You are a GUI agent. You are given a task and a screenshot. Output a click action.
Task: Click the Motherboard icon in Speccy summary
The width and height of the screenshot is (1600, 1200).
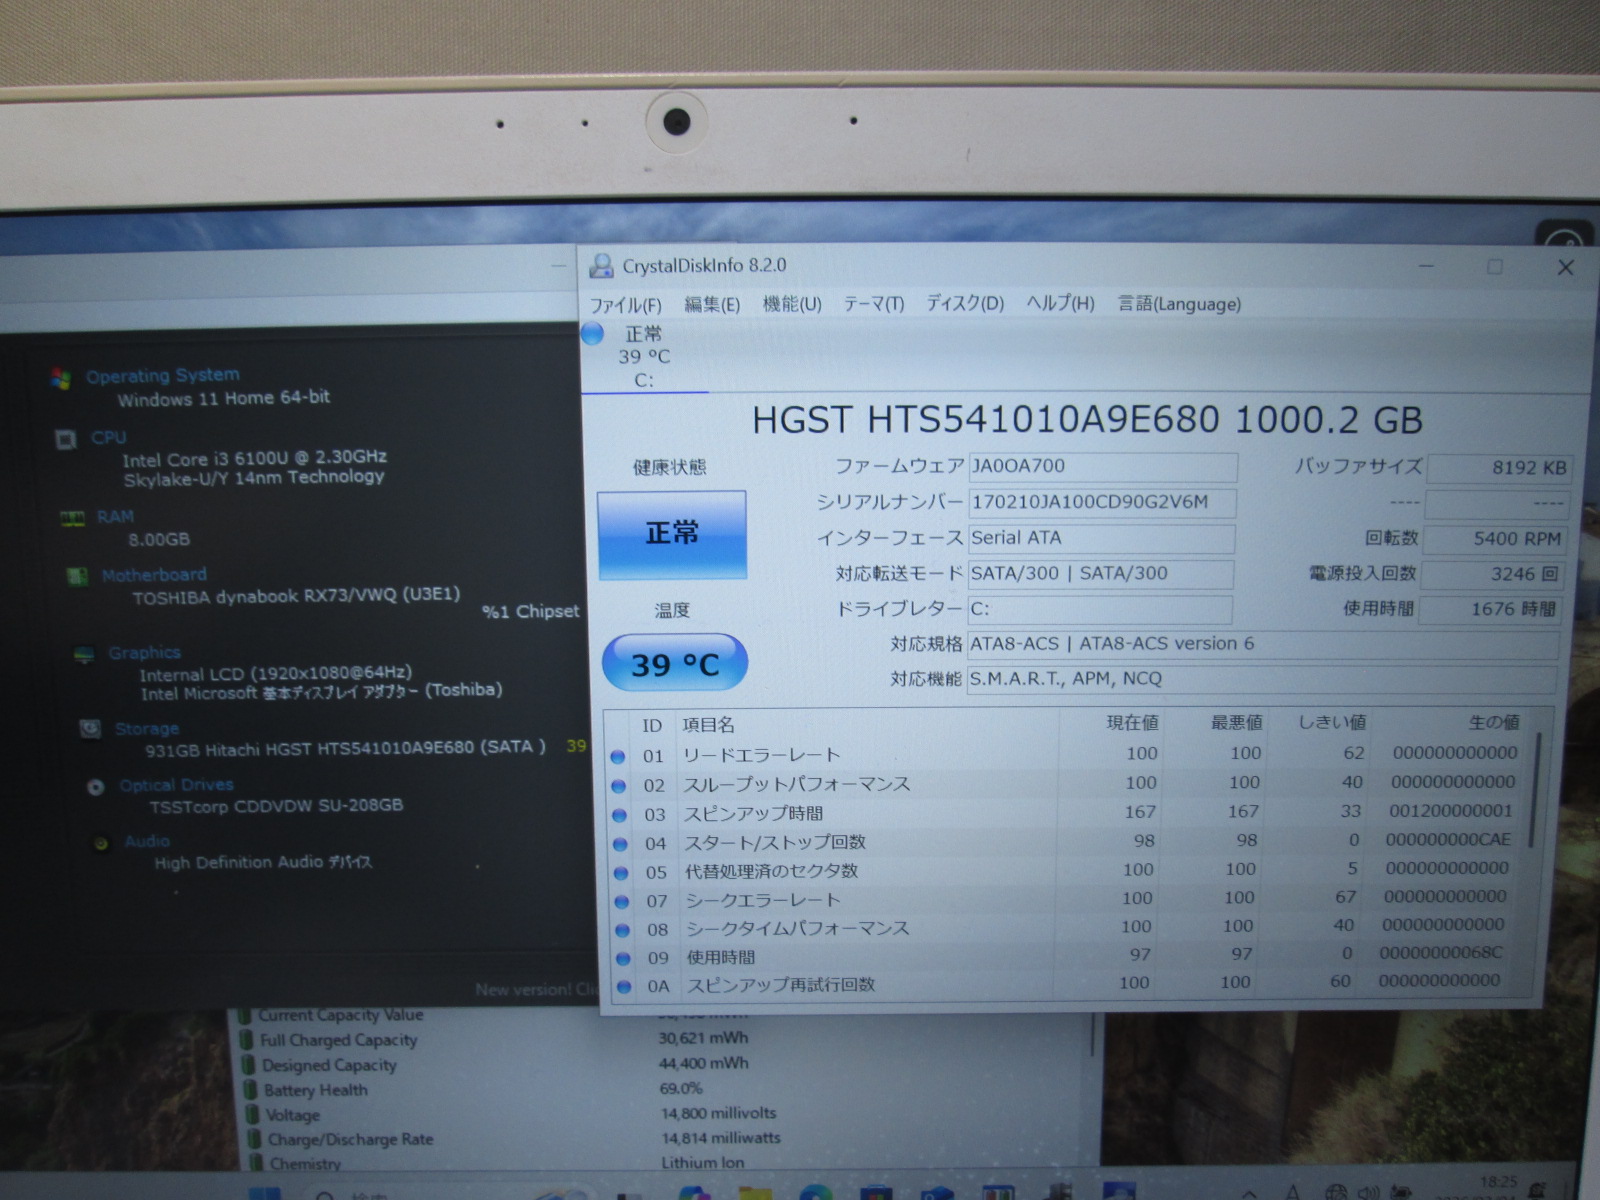(76, 576)
